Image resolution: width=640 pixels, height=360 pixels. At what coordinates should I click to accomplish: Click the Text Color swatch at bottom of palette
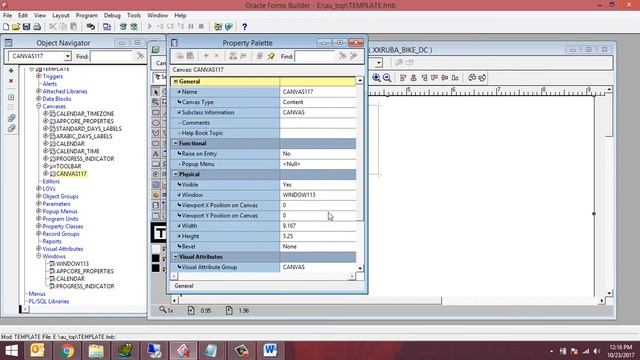click(156, 268)
